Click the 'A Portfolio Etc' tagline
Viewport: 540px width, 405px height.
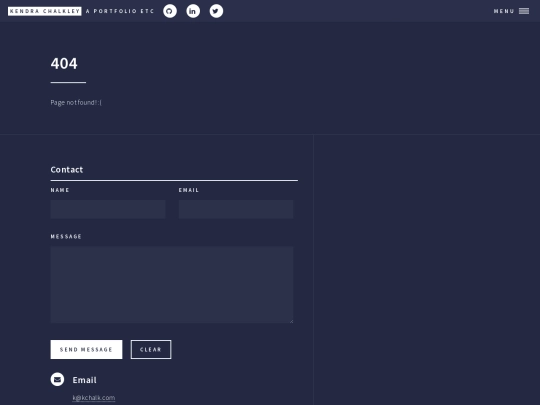pos(120,11)
